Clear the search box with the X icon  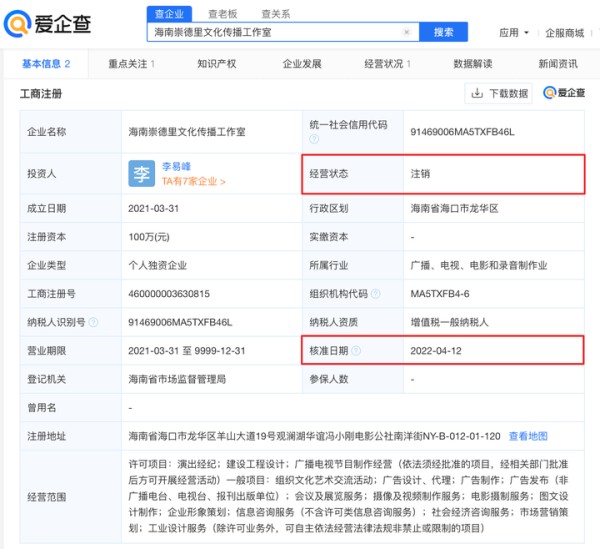point(407,32)
